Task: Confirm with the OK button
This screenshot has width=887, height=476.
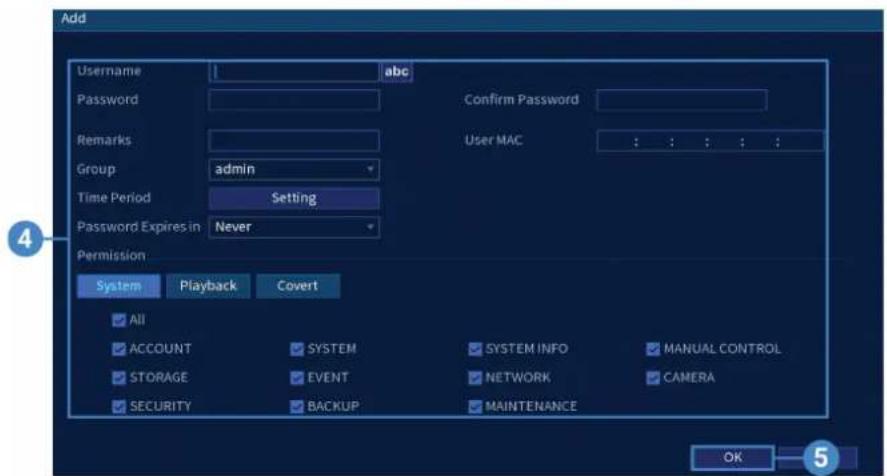Action: tap(733, 457)
